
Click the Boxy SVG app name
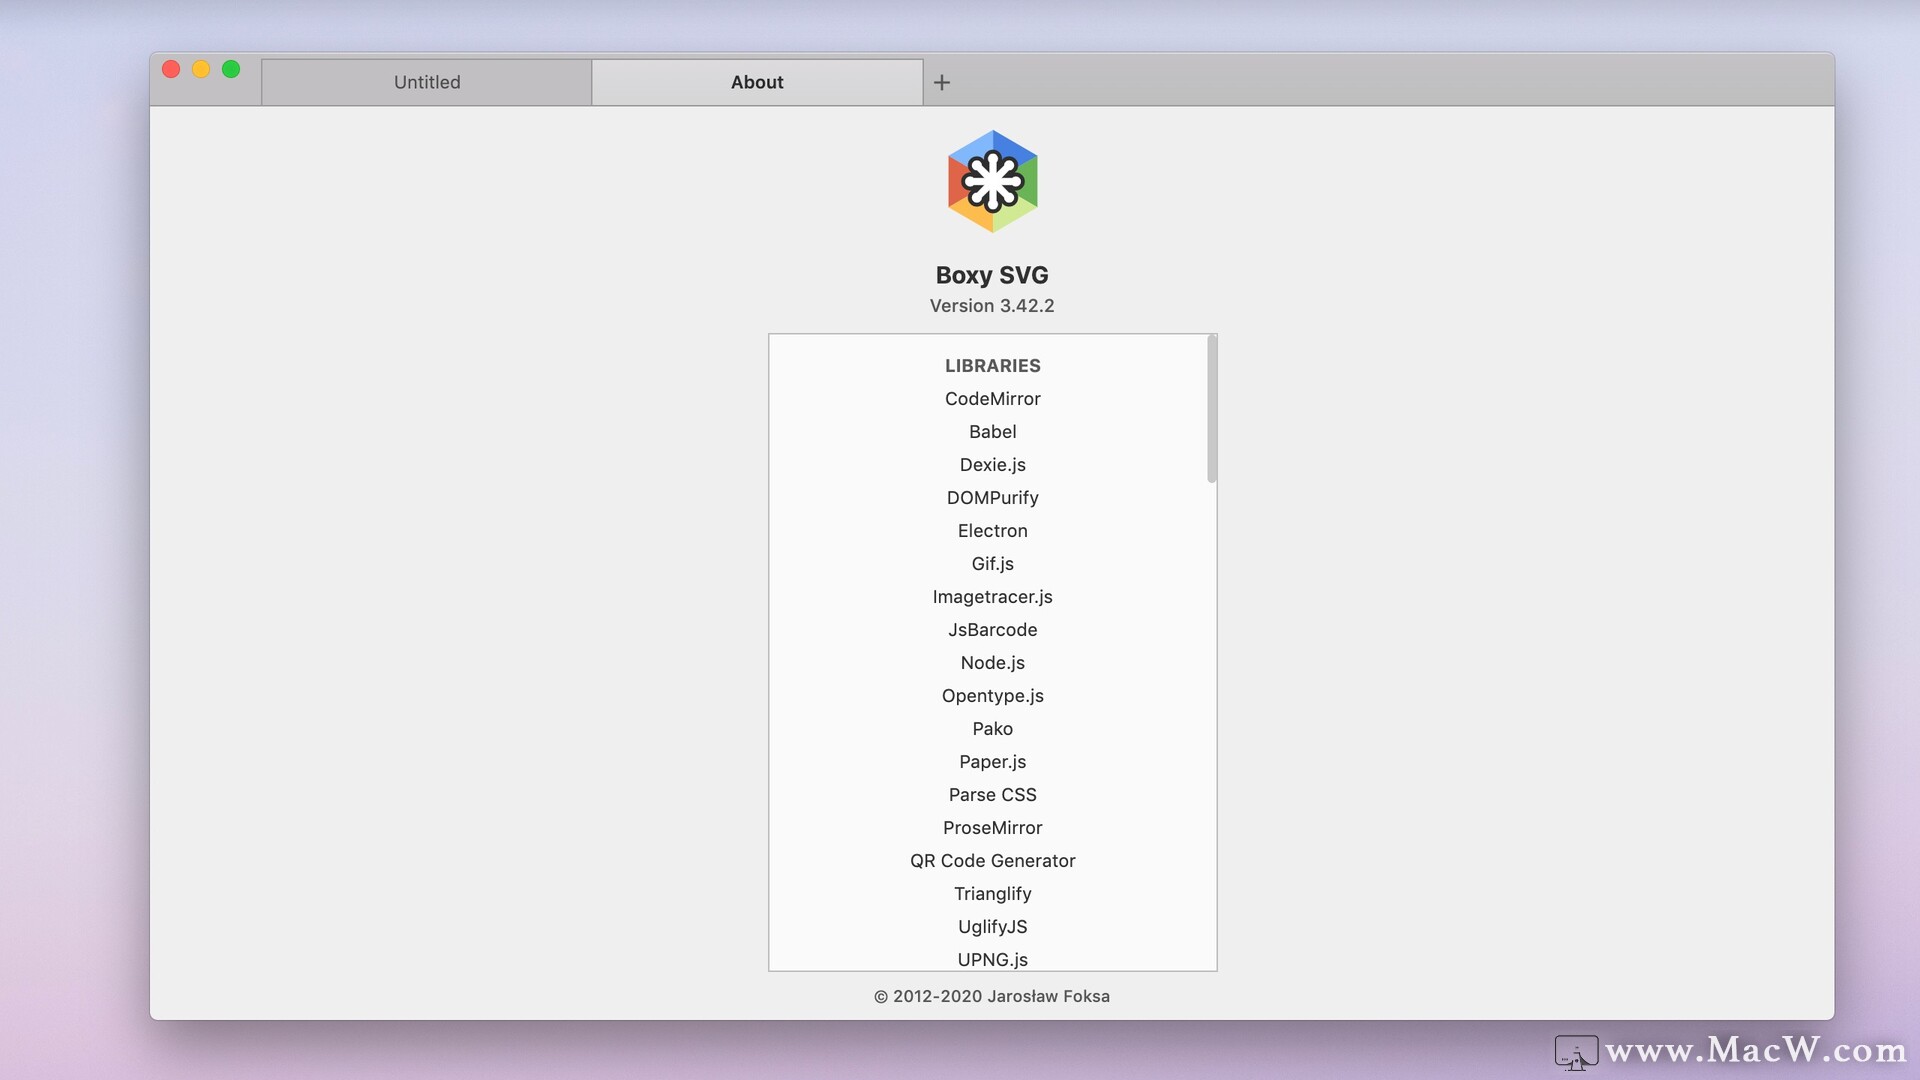tap(992, 275)
